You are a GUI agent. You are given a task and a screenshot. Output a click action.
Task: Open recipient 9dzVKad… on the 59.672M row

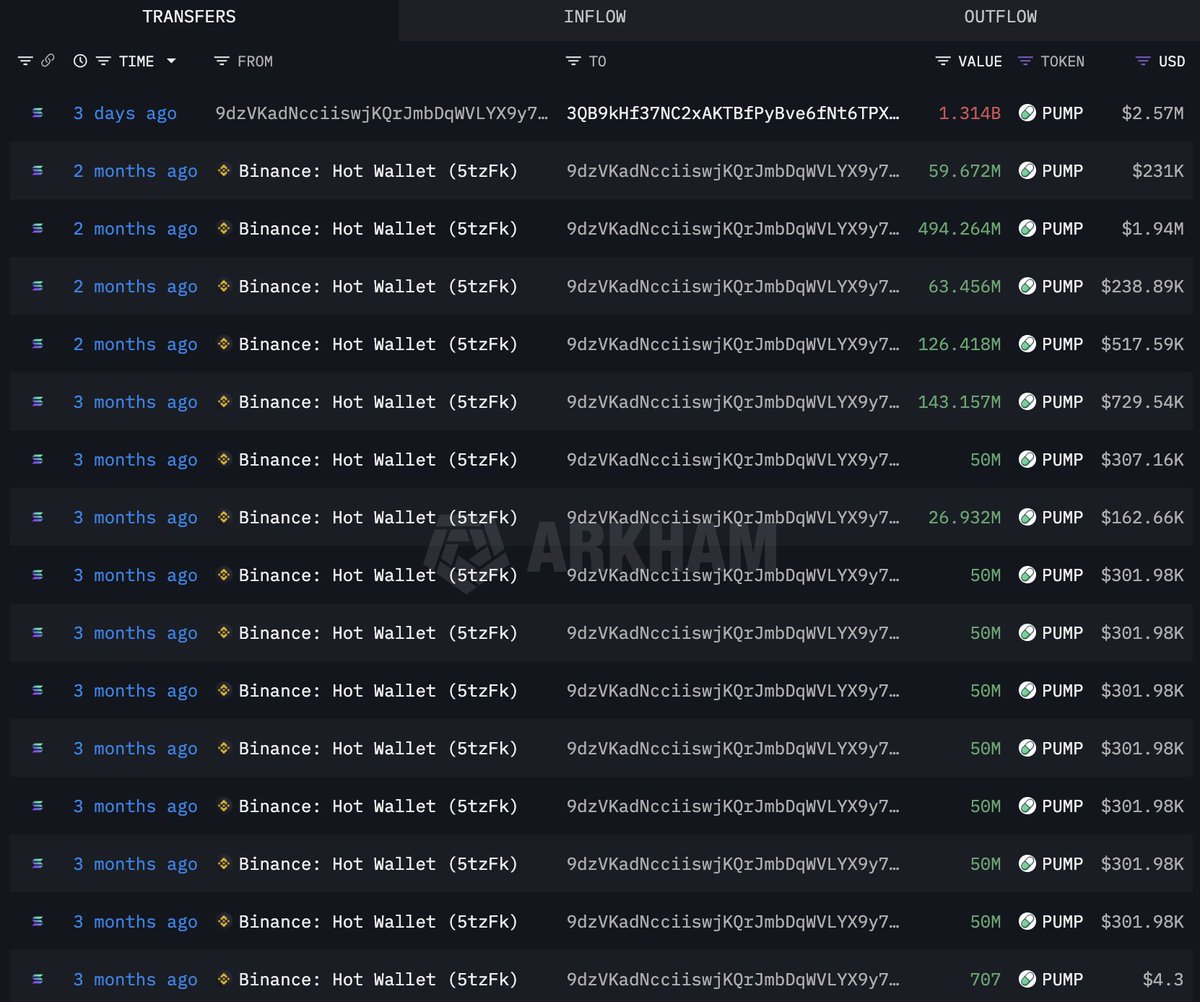click(733, 171)
